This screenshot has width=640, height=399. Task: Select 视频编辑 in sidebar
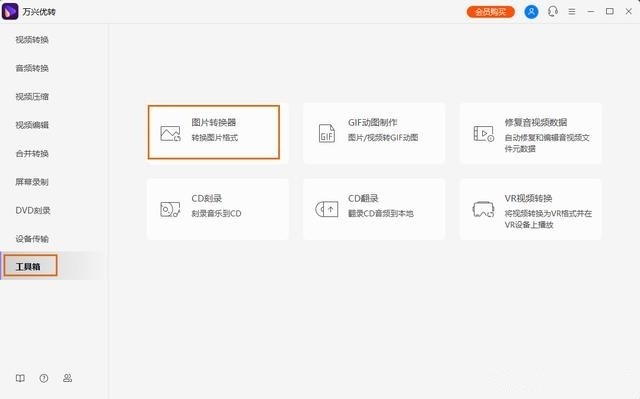point(32,125)
